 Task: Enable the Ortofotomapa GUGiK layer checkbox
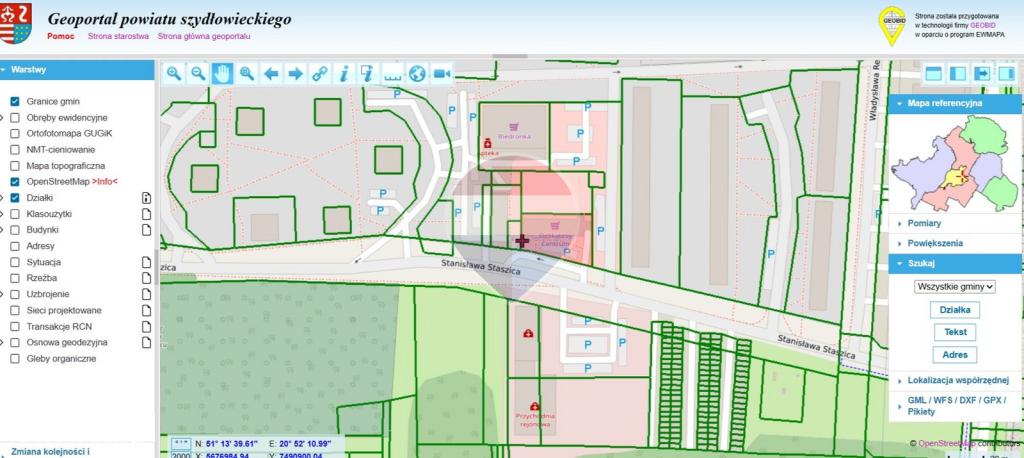pyautogui.click(x=14, y=133)
